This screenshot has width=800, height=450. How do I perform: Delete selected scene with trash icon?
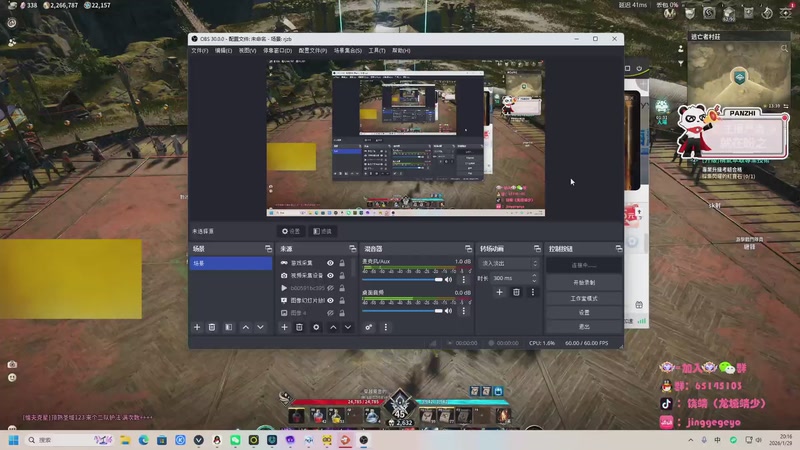[x=212, y=327]
